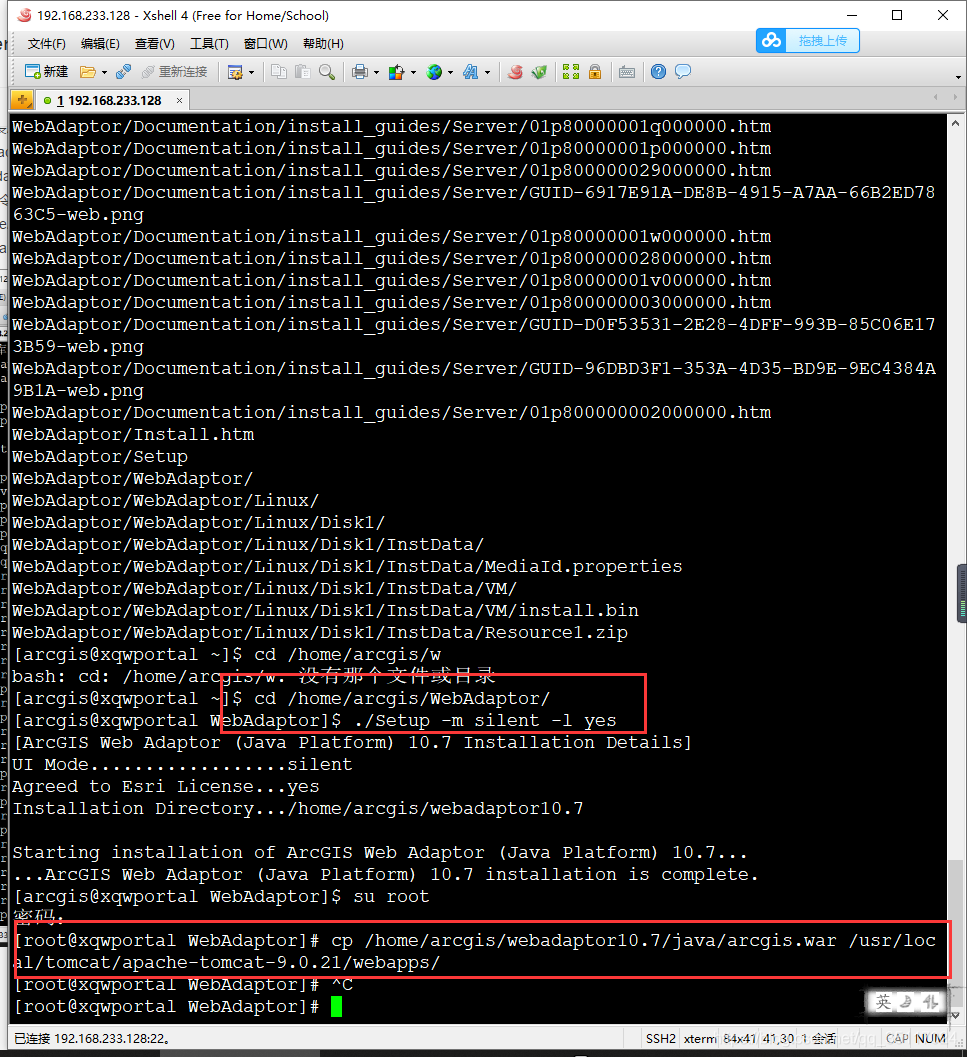This screenshot has width=967, height=1057.
Task: Click the copy icon in toolbar
Action: tap(279, 71)
